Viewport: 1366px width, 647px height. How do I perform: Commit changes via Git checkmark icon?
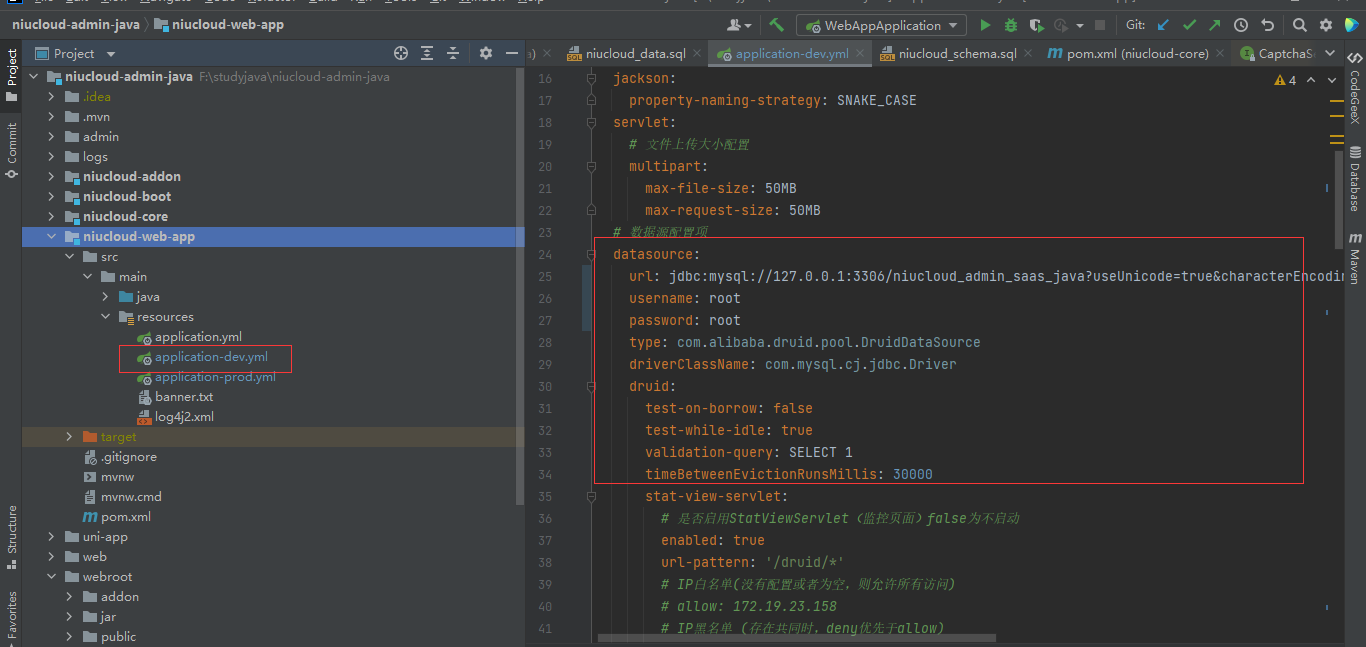click(1189, 25)
